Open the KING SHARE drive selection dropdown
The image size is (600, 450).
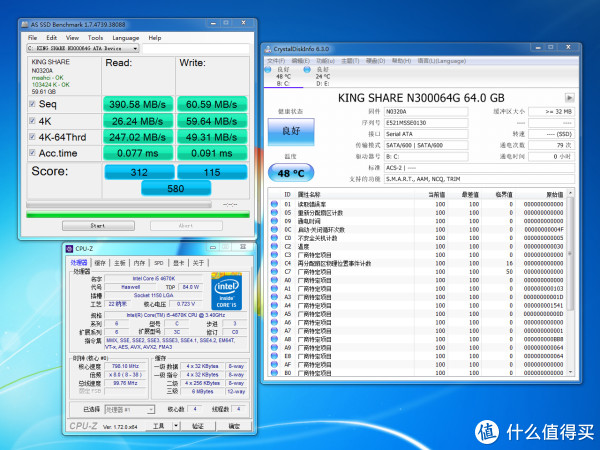(83, 49)
